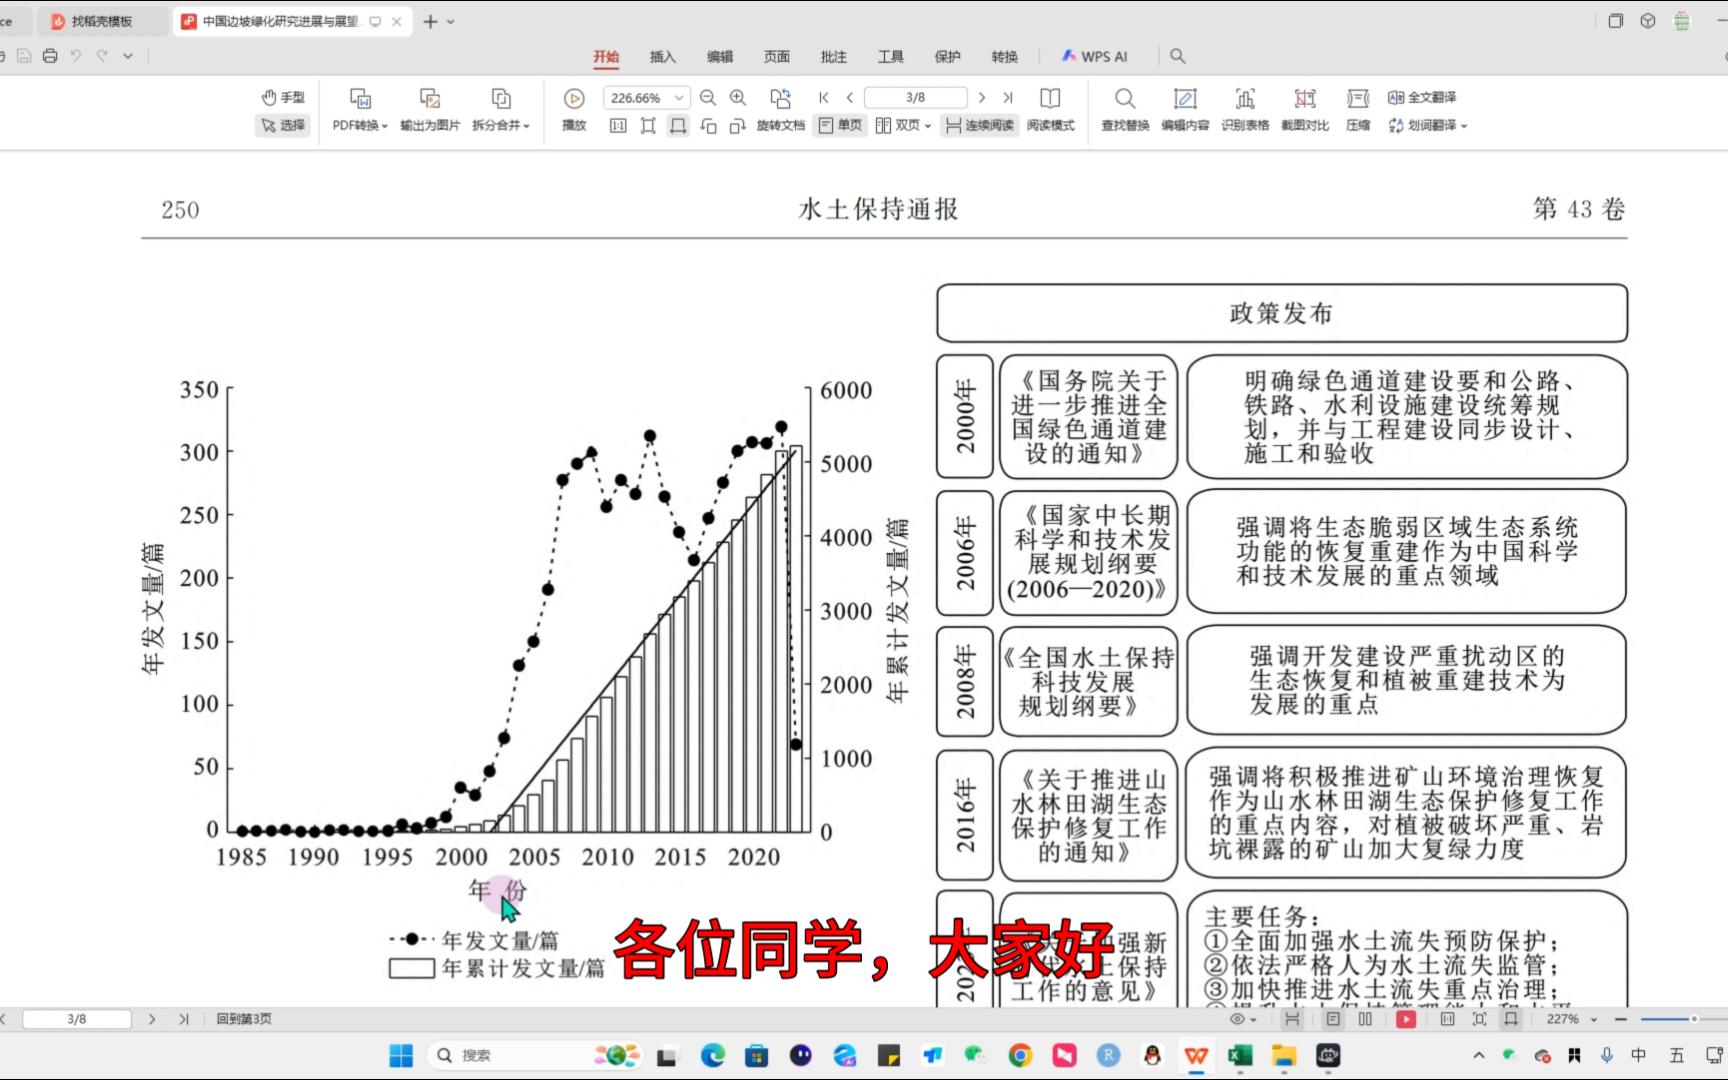
Task: Click the 全文翻译 full-text translate button
Action: pyautogui.click(x=1422, y=97)
